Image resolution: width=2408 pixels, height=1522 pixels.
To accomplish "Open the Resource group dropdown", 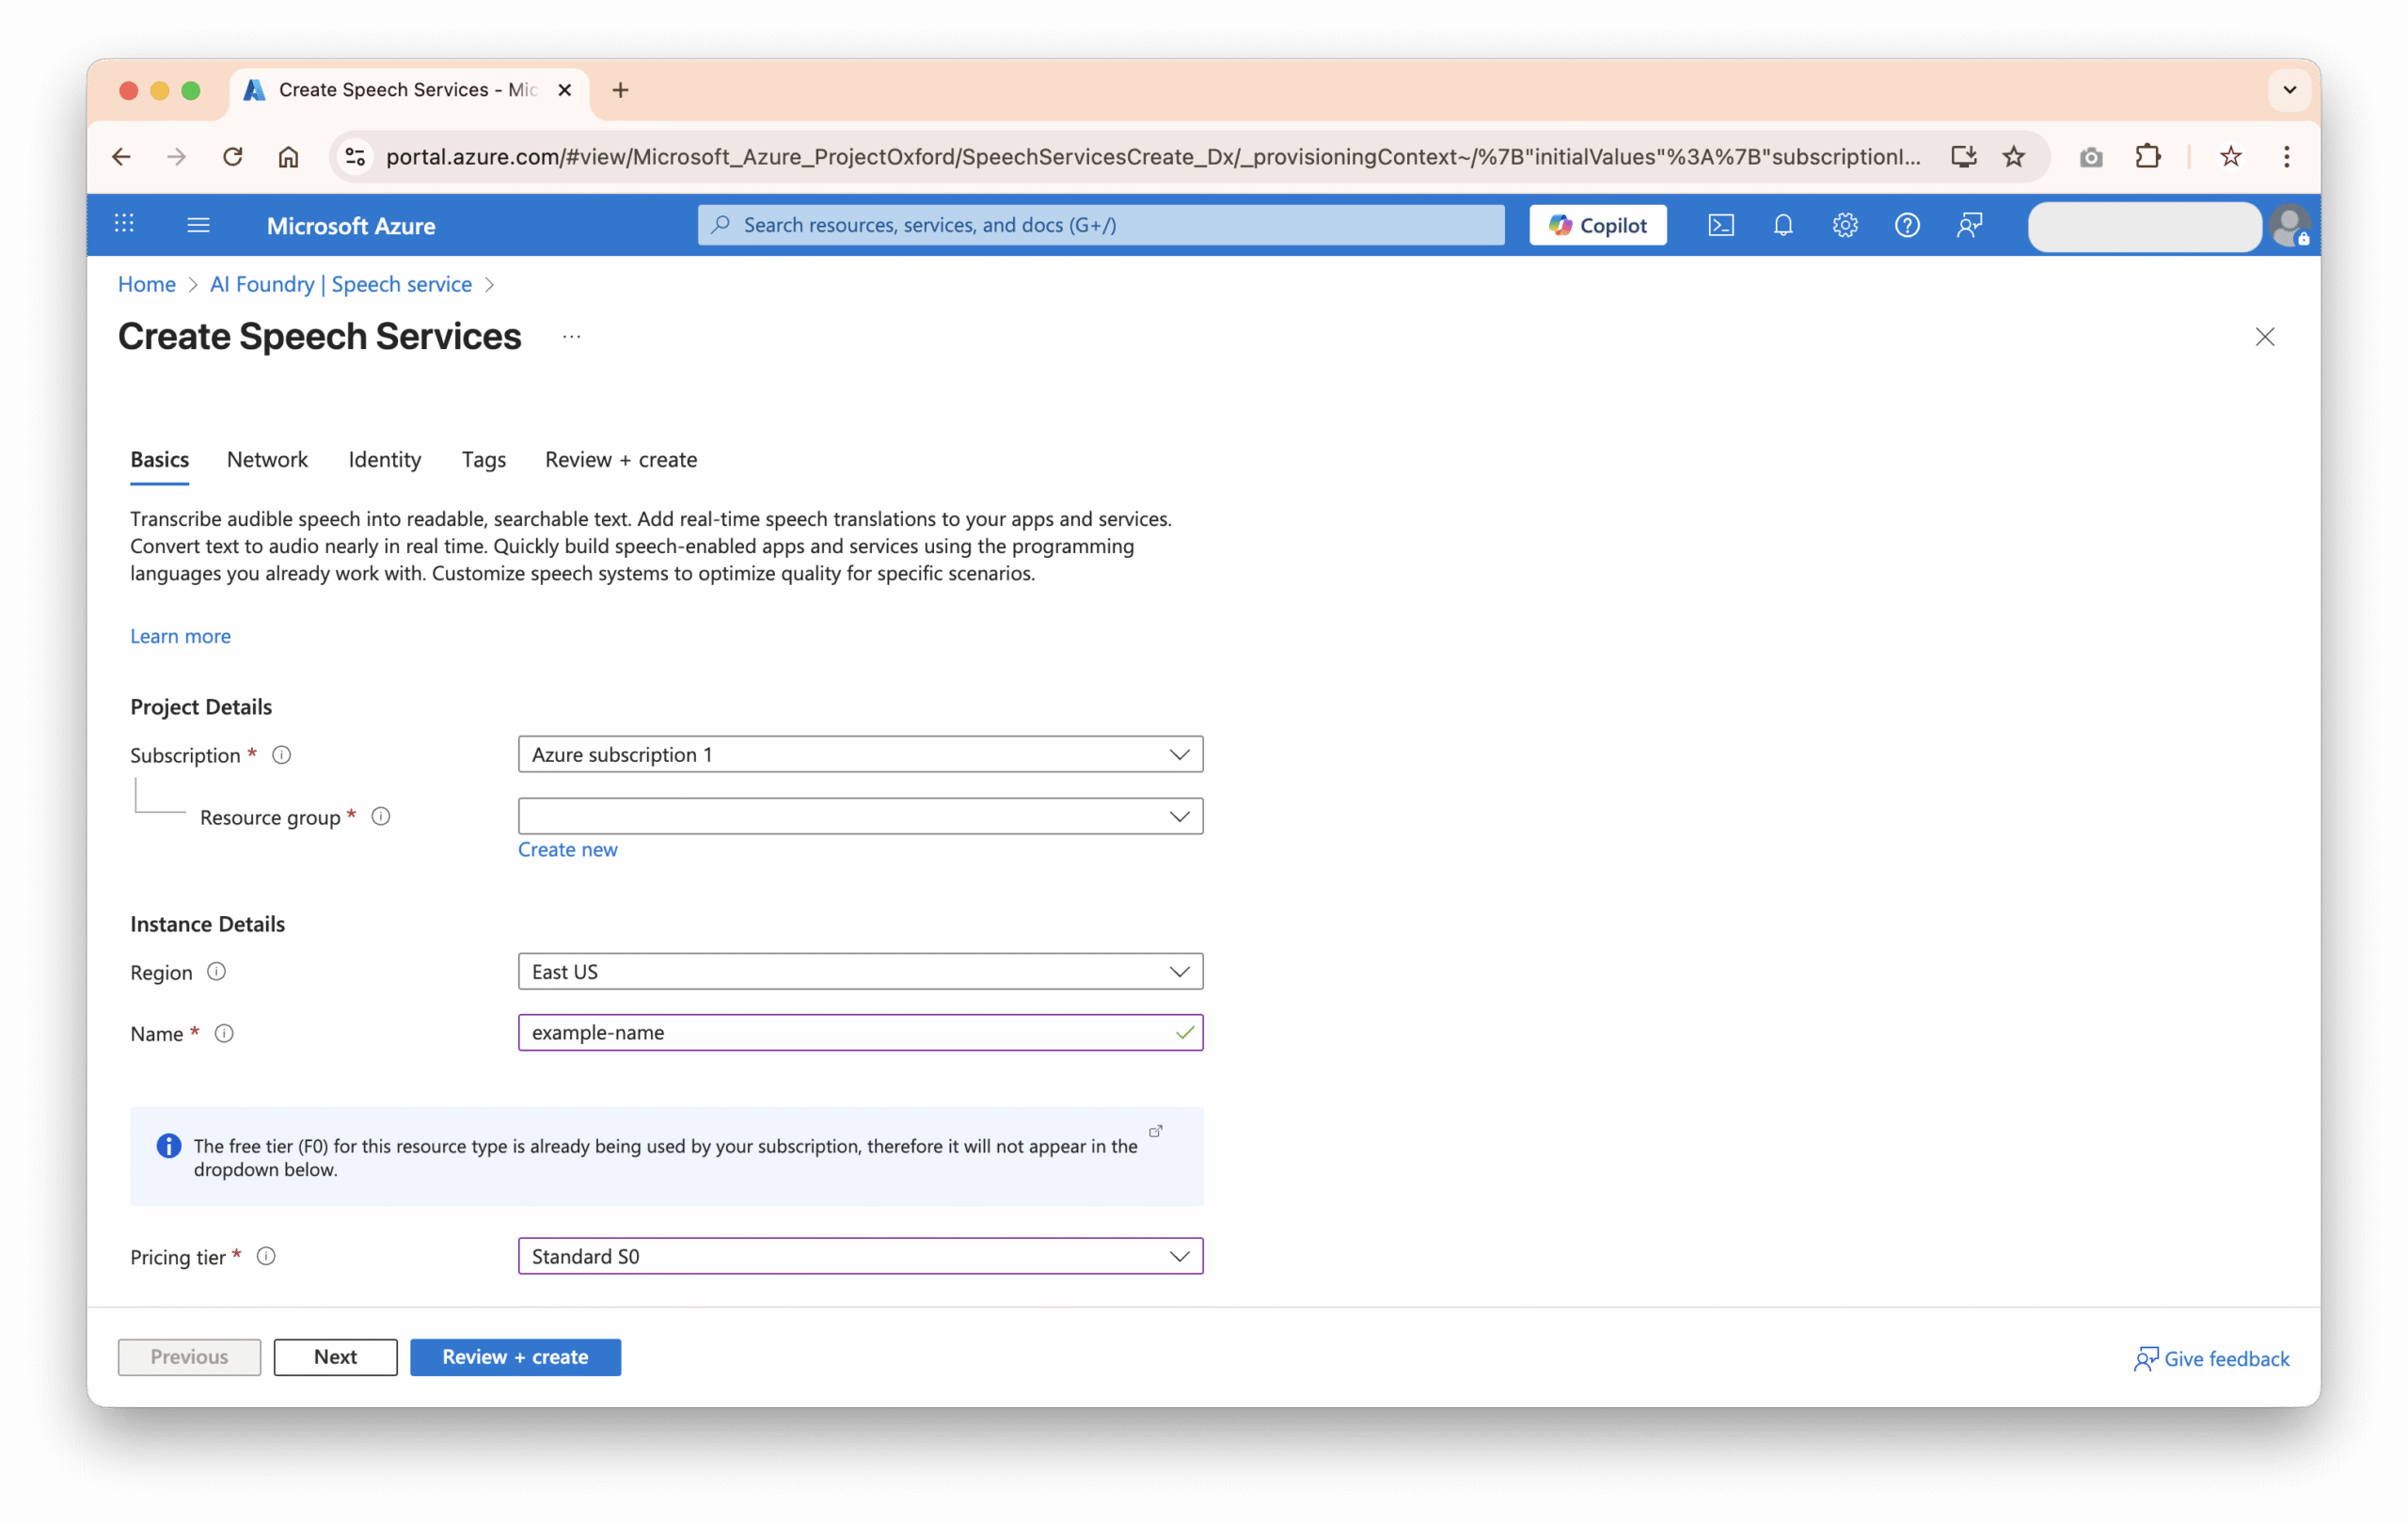I will pyautogui.click(x=860, y=816).
